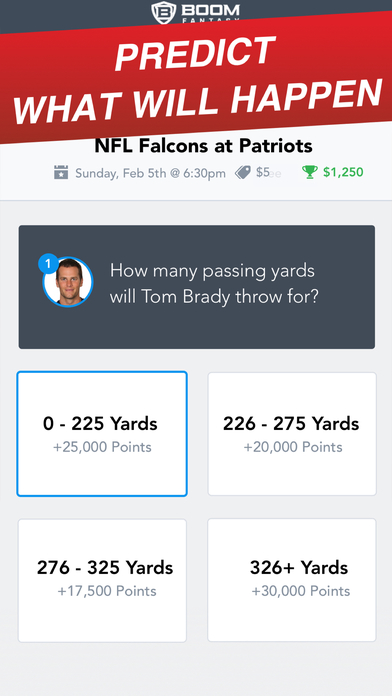Click the PREDICT banner headline
Viewport: 392px width, 696px height.
coord(195,52)
